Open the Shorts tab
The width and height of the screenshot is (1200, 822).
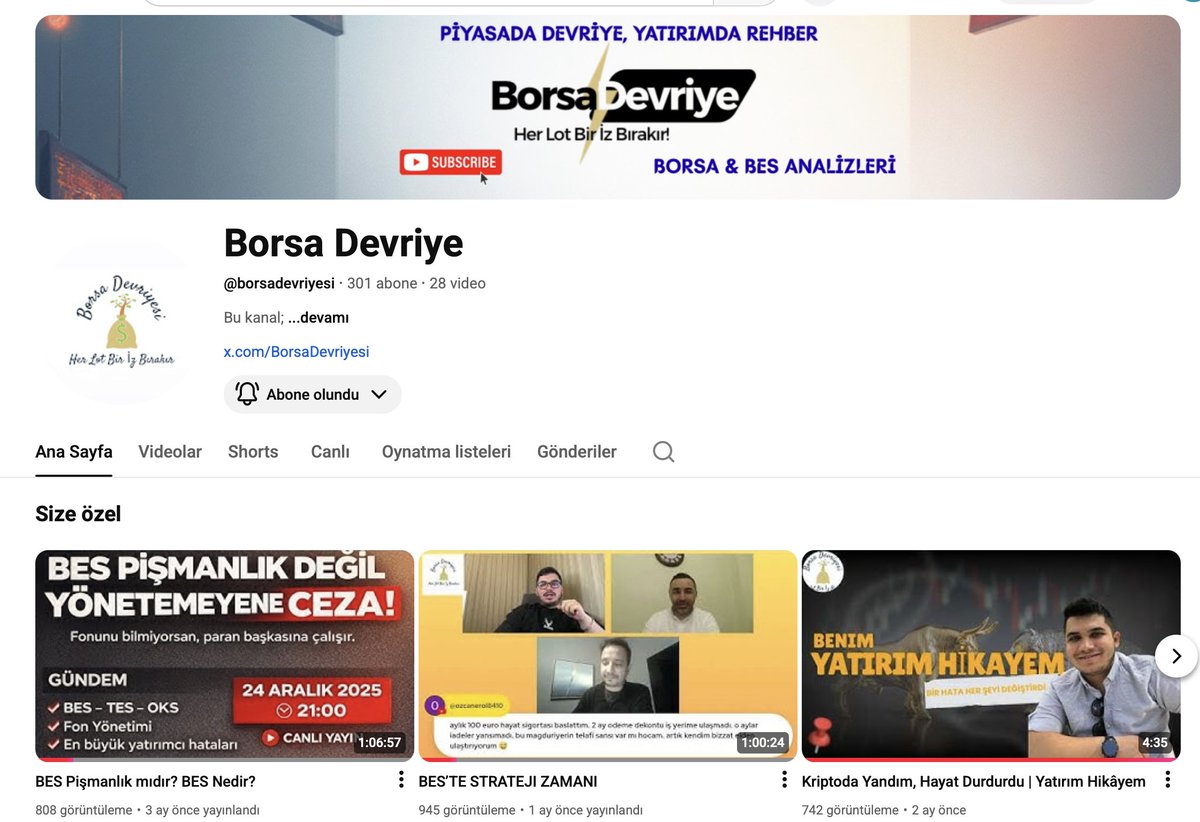click(252, 451)
